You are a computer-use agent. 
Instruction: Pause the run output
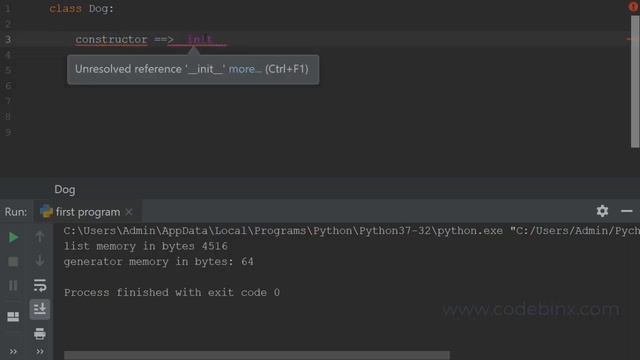coord(13,285)
